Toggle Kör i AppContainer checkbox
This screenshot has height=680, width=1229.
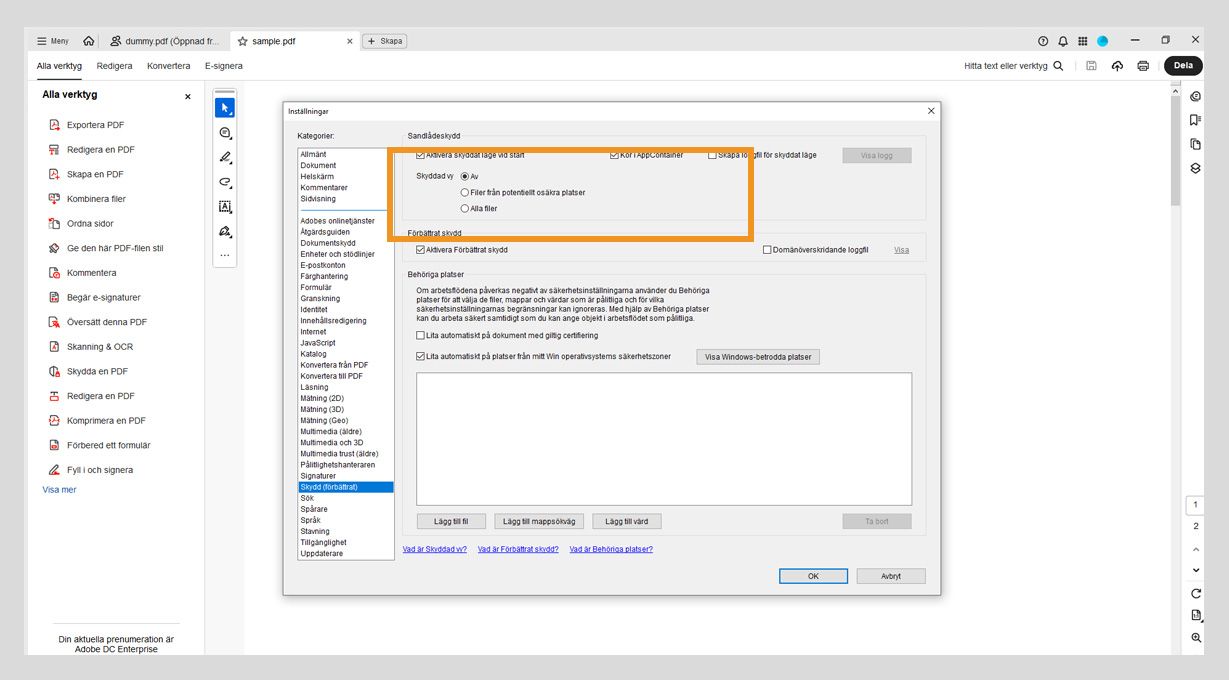click(614, 155)
